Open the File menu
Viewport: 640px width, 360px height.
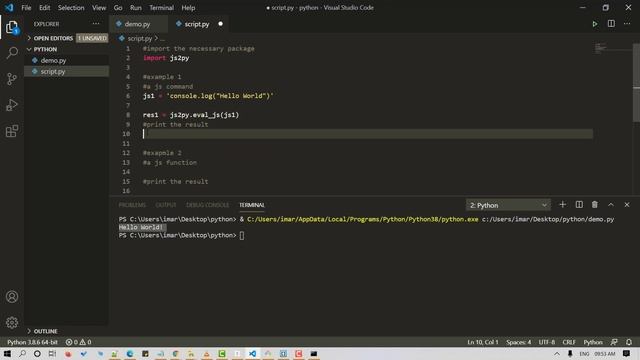pos(26,7)
